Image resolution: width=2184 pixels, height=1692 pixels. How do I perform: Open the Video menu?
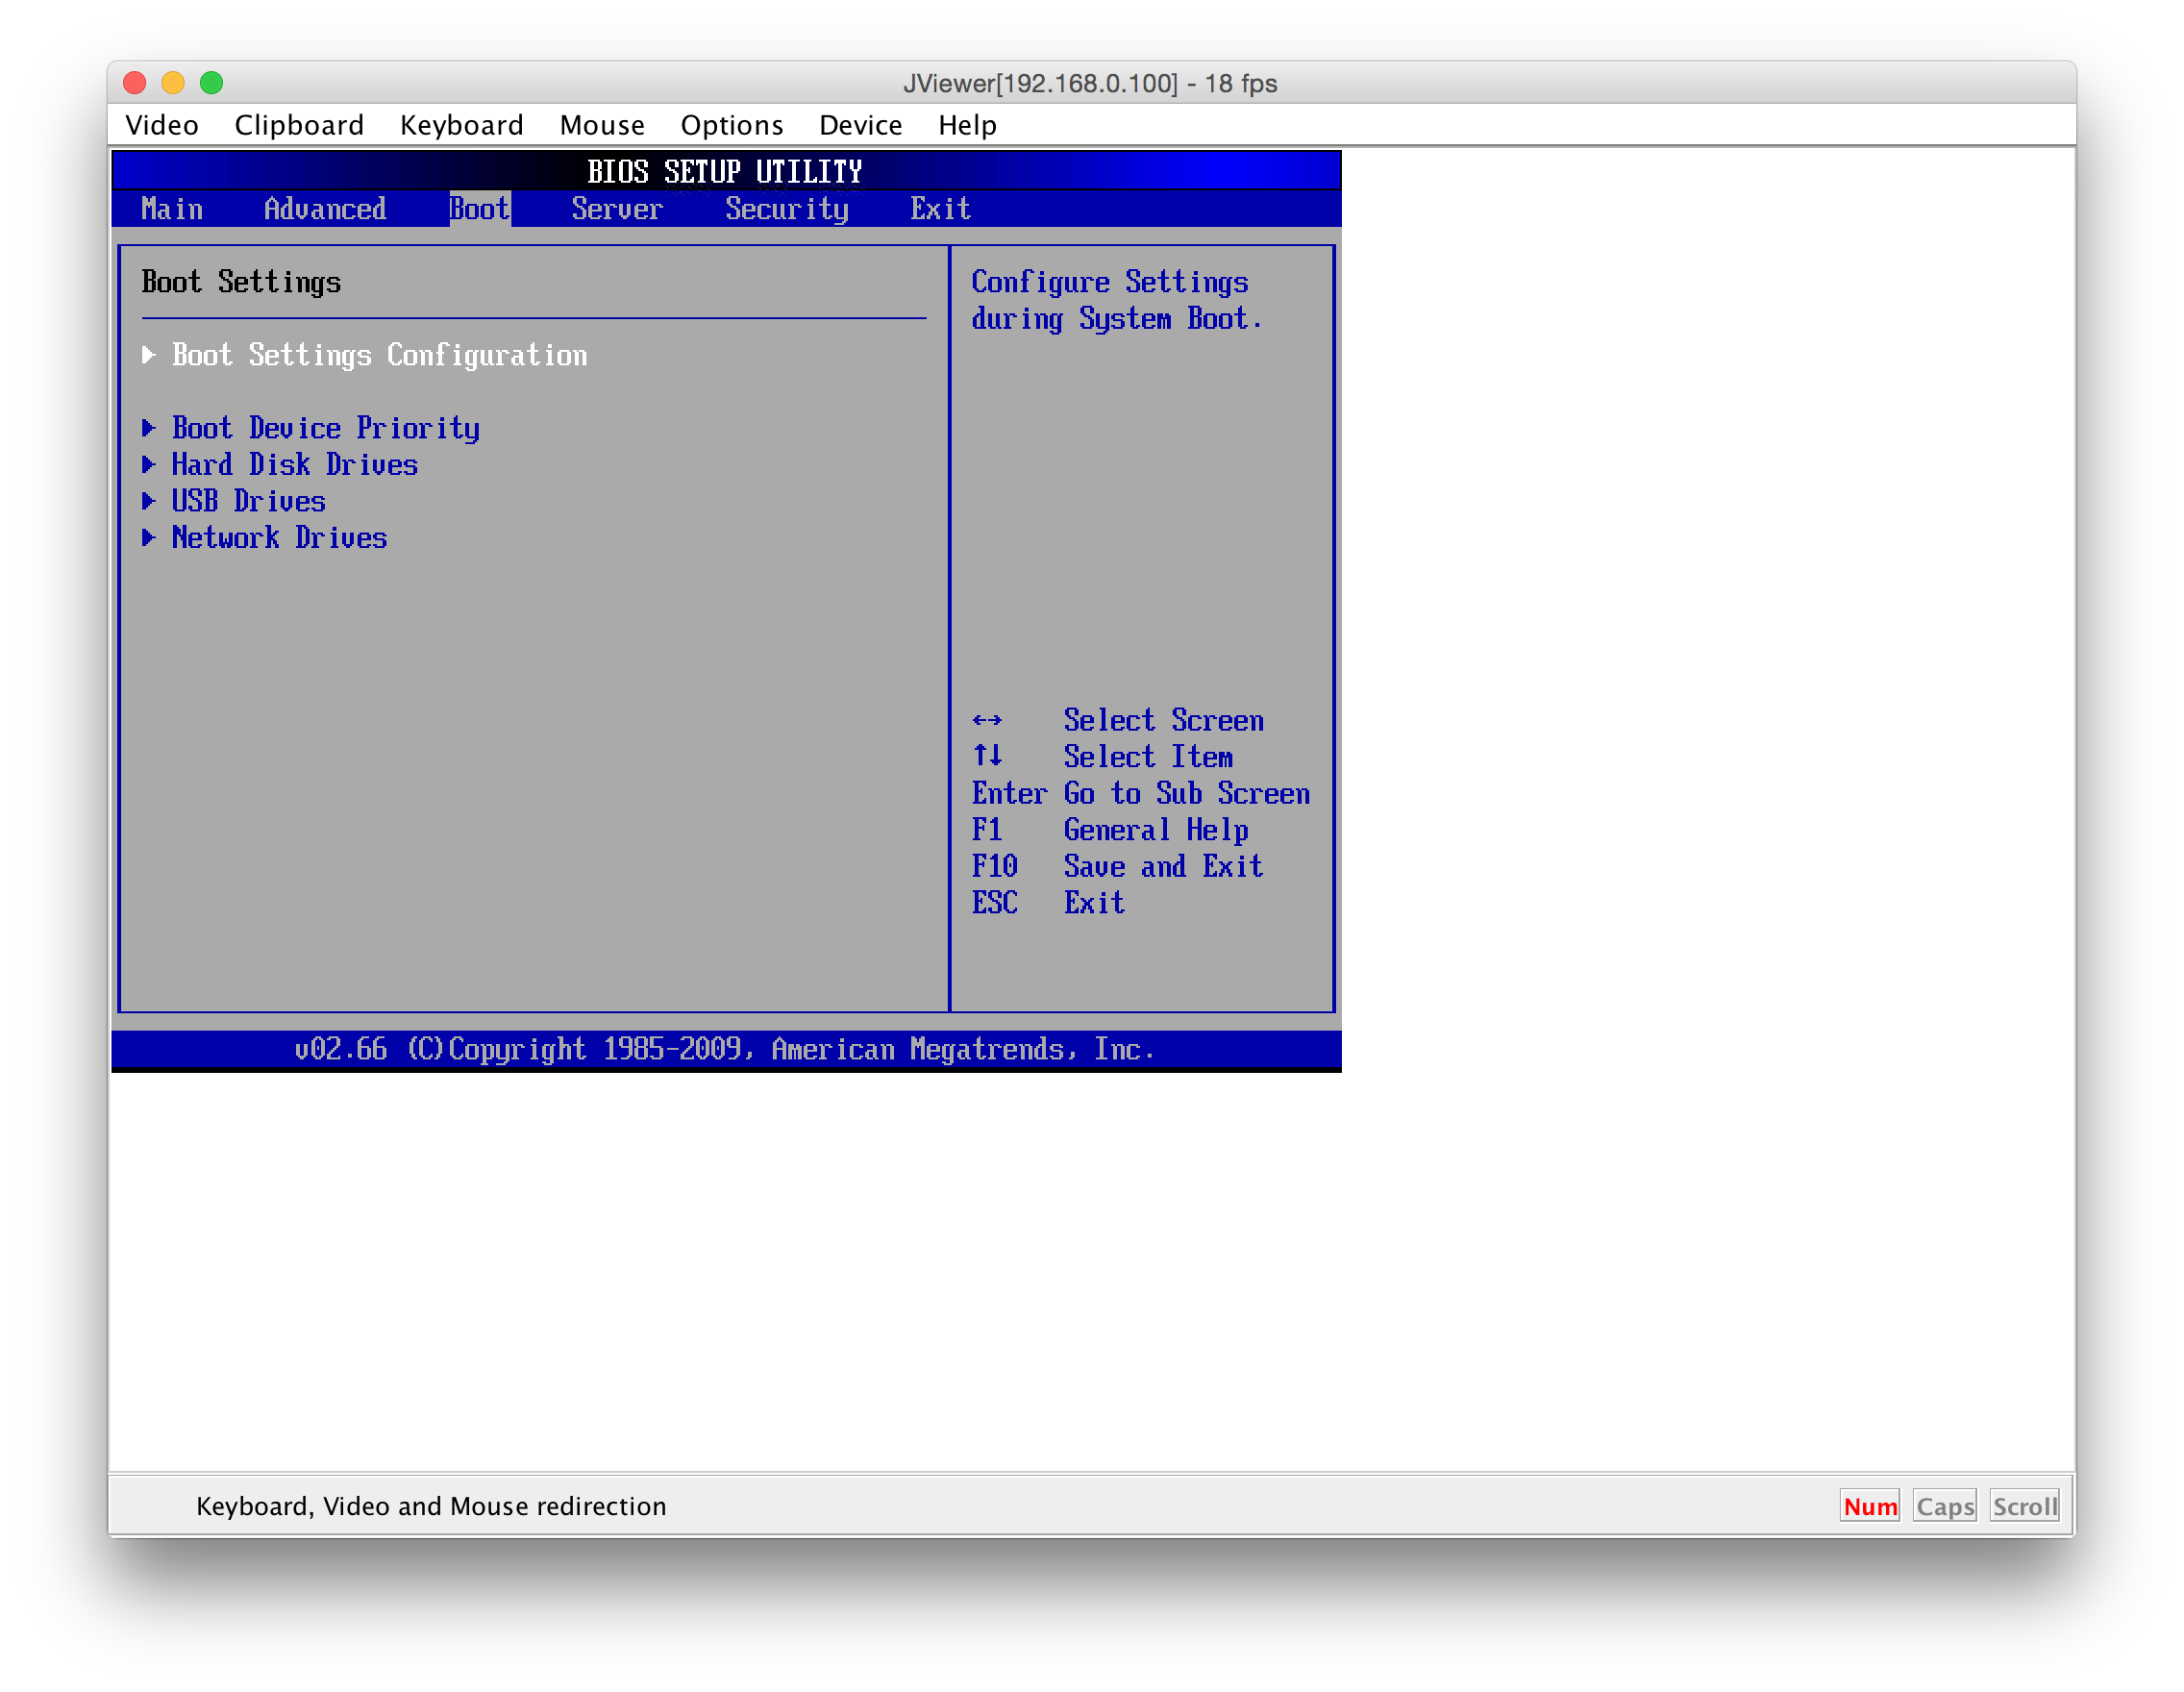click(161, 125)
